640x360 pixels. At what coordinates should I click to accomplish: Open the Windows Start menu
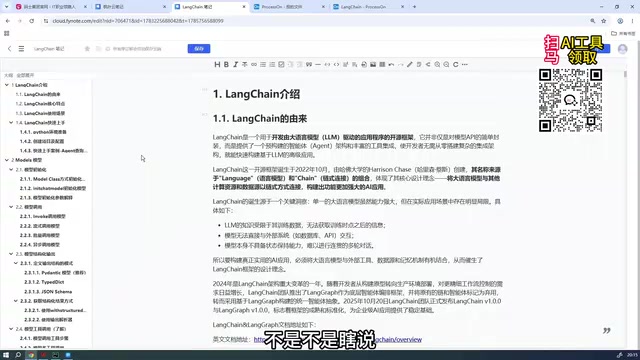coord(6,355)
